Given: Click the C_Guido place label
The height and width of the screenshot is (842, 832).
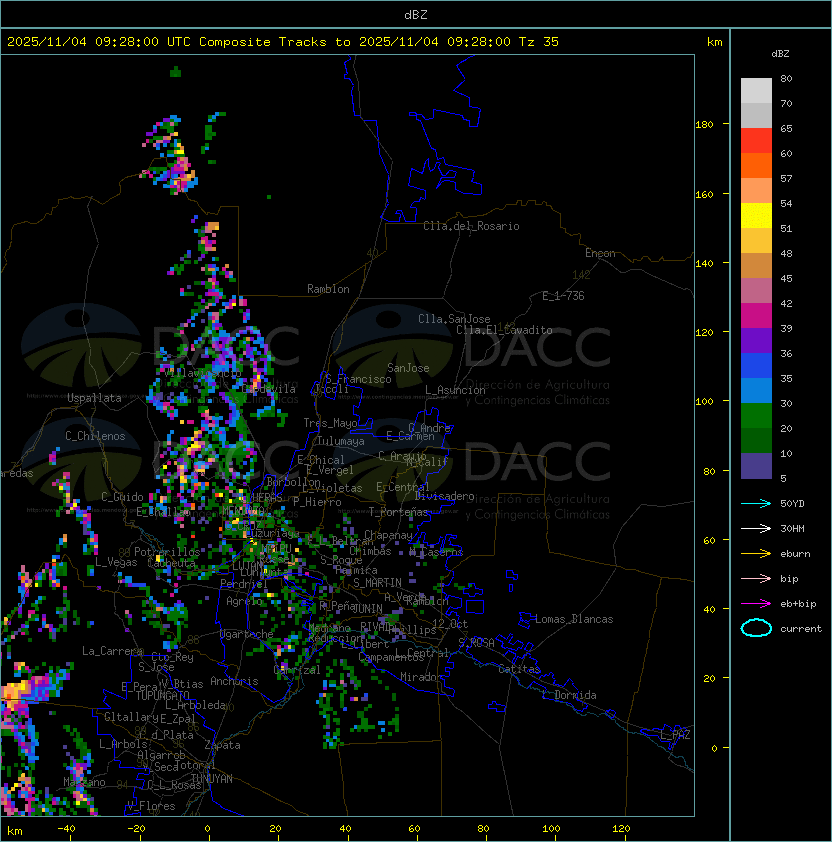Looking at the screenshot, I should 122,497.
